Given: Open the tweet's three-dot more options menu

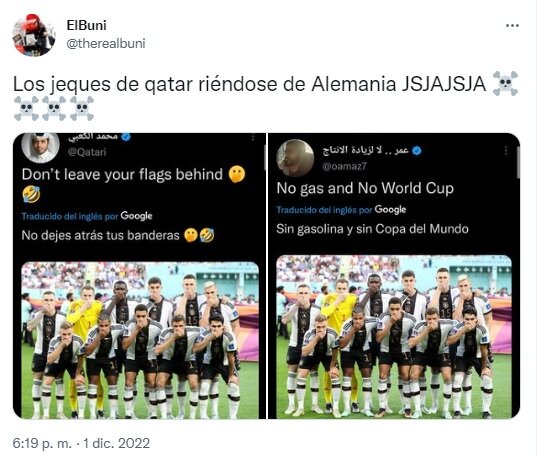Looking at the screenshot, I should 512,25.
